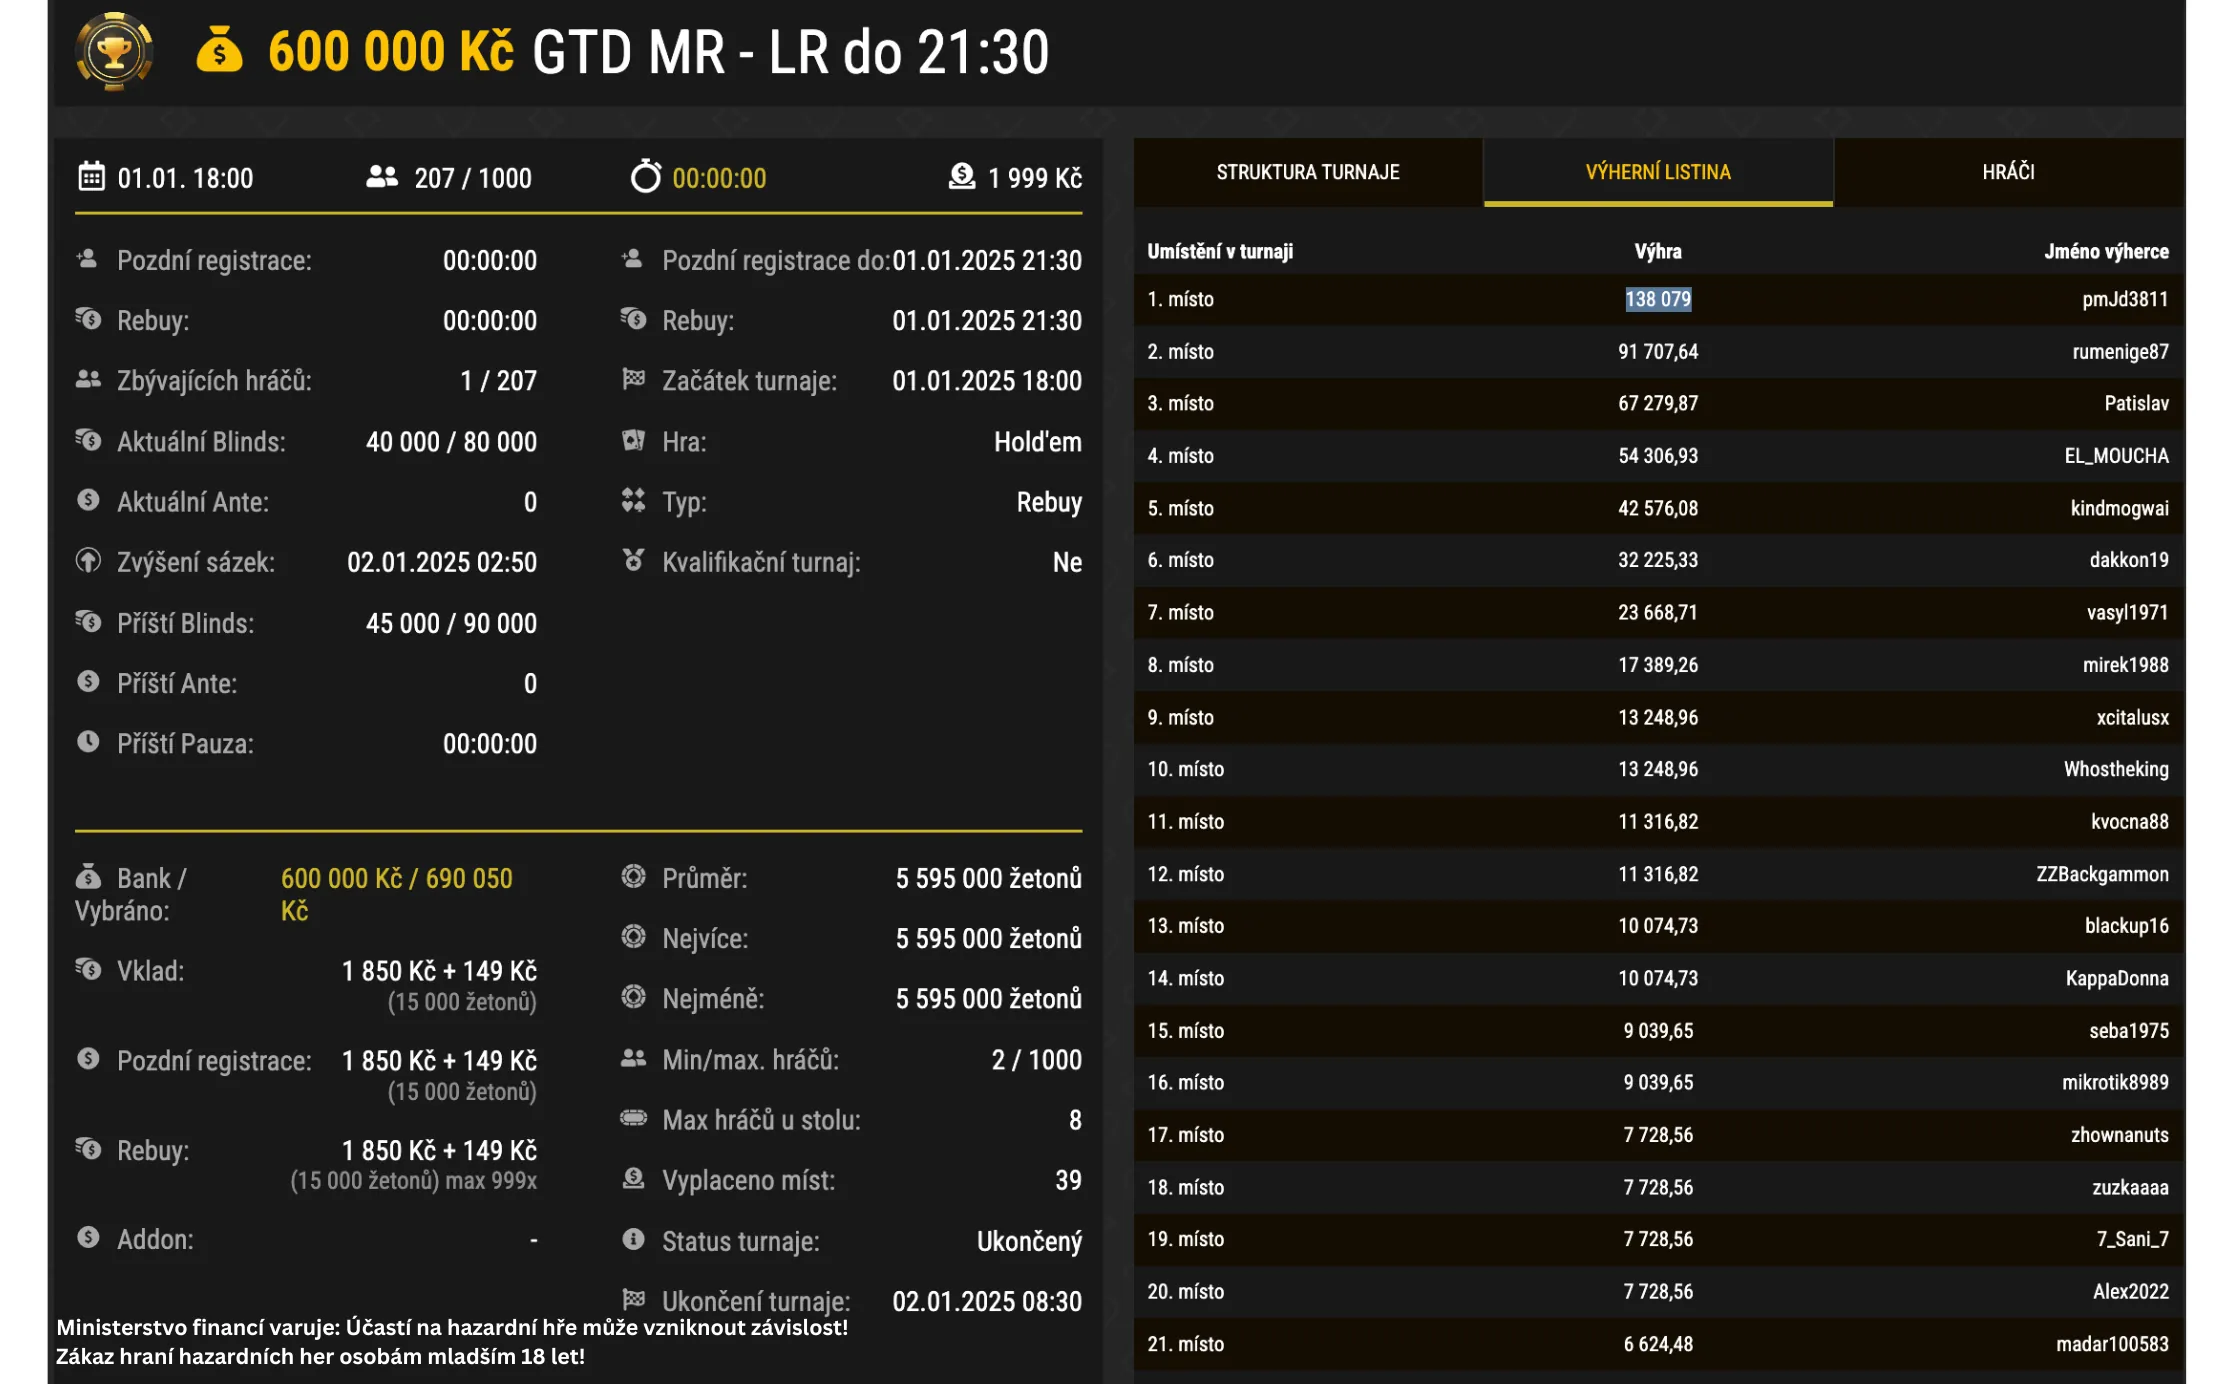Click the calendar icon next to 01.01. 18:00
Viewport: 2234px width, 1384px height.
coord(93,176)
